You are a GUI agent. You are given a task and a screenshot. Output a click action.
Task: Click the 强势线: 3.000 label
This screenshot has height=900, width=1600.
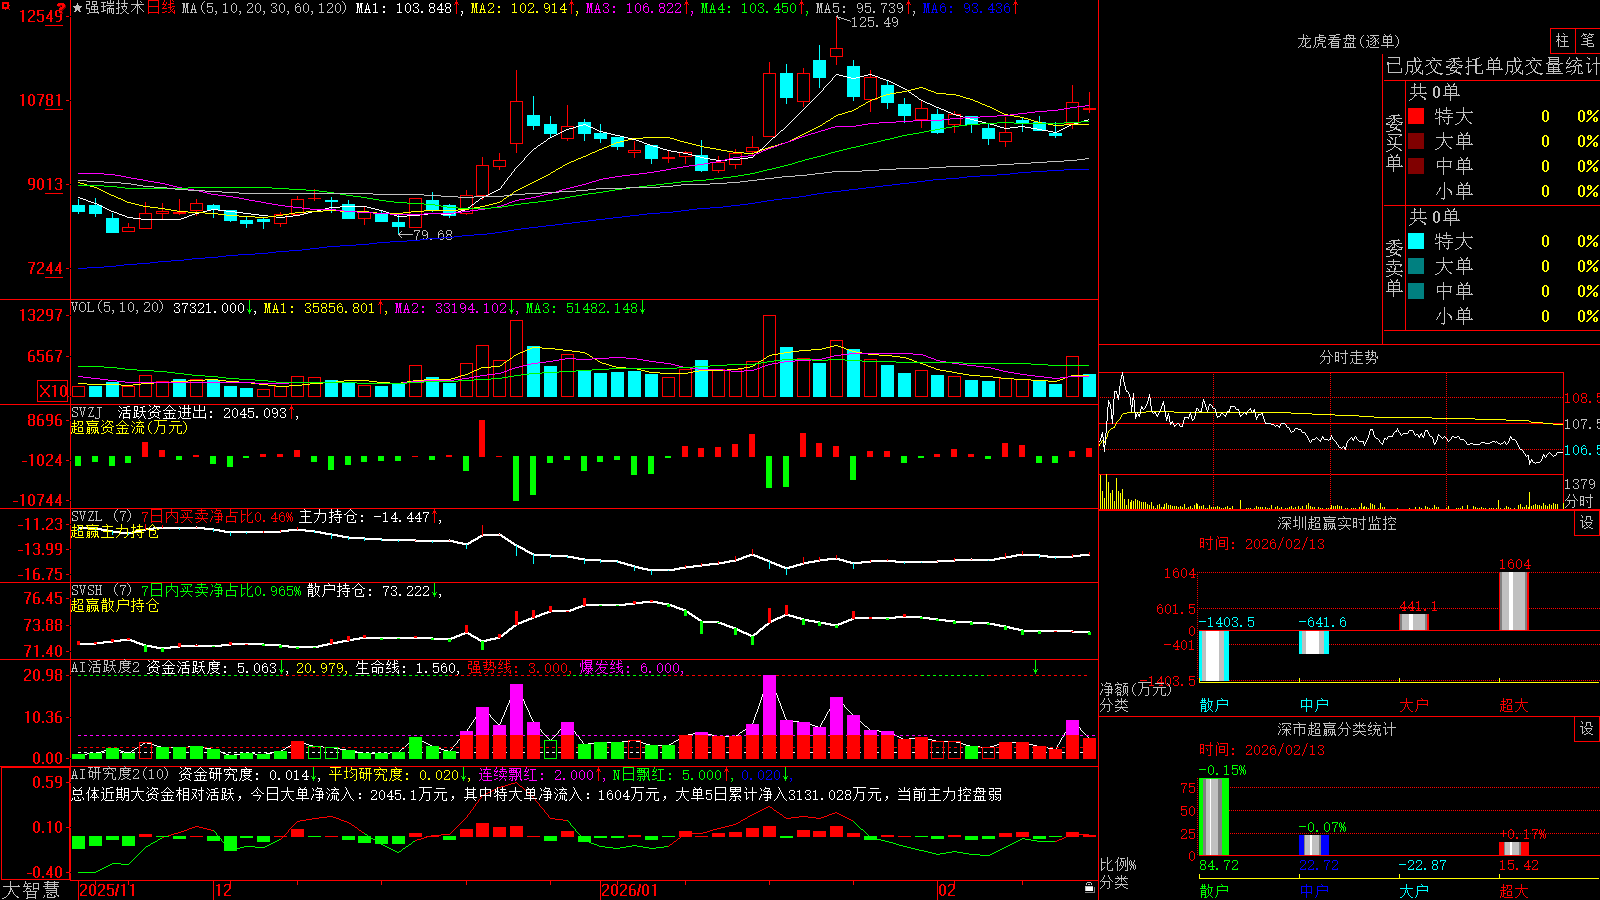pyautogui.click(x=518, y=668)
